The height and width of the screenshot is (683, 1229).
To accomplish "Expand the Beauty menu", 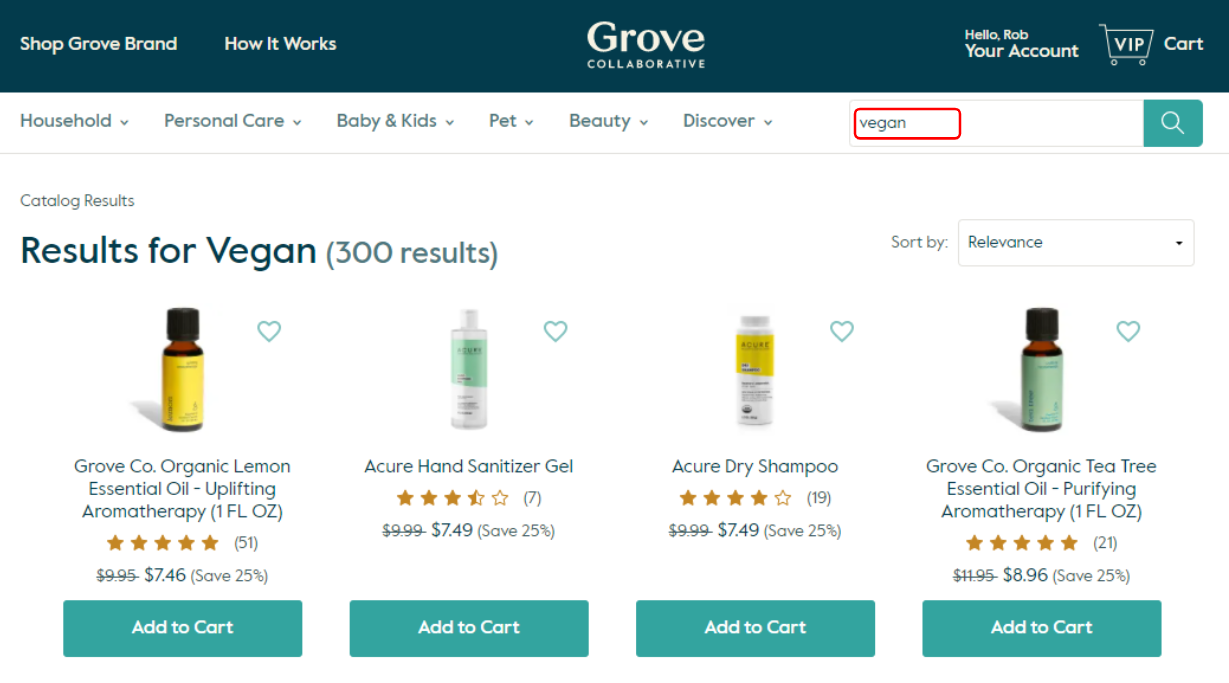I will [609, 121].
